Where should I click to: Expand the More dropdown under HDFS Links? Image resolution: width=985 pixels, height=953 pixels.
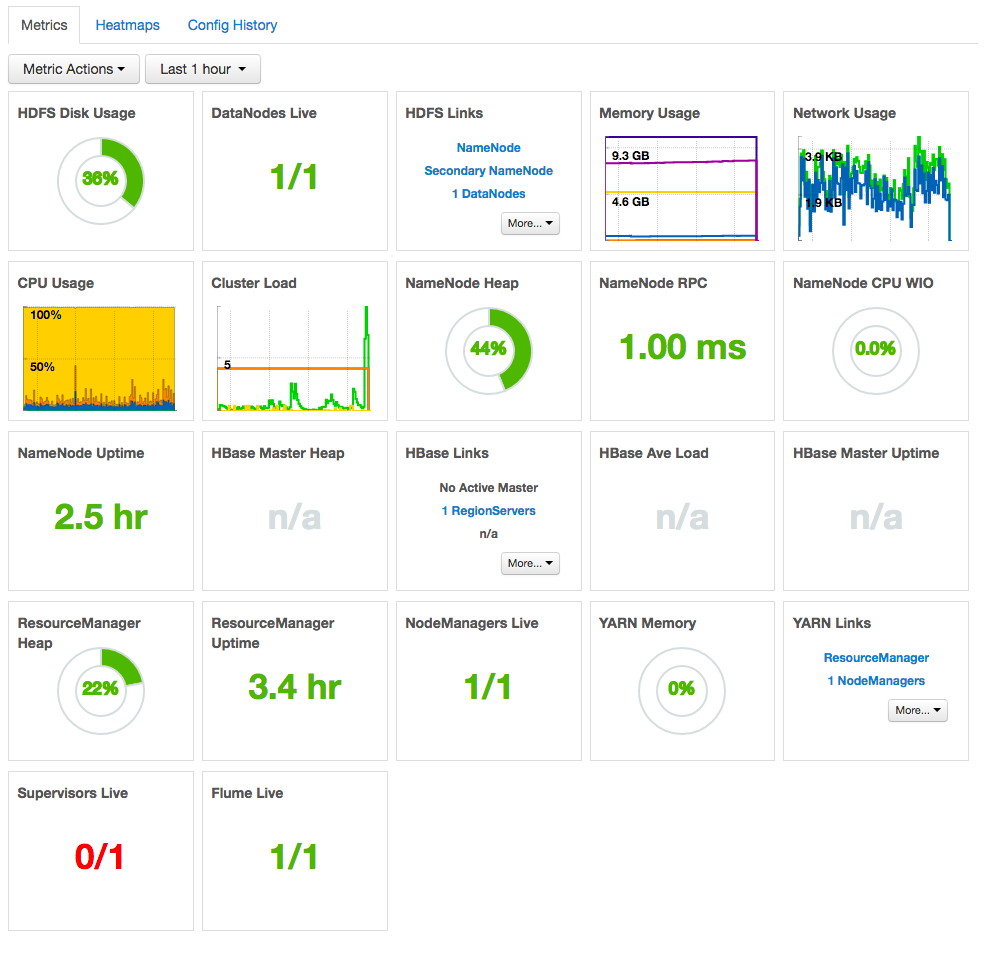tap(530, 223)
